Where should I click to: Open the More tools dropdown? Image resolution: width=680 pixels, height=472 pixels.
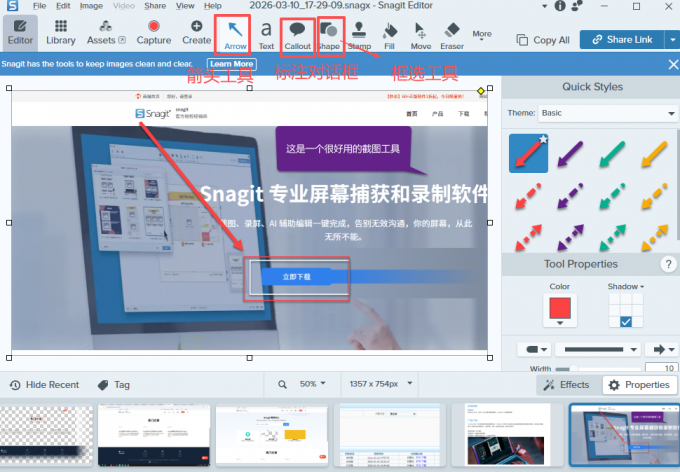point(482,36)
